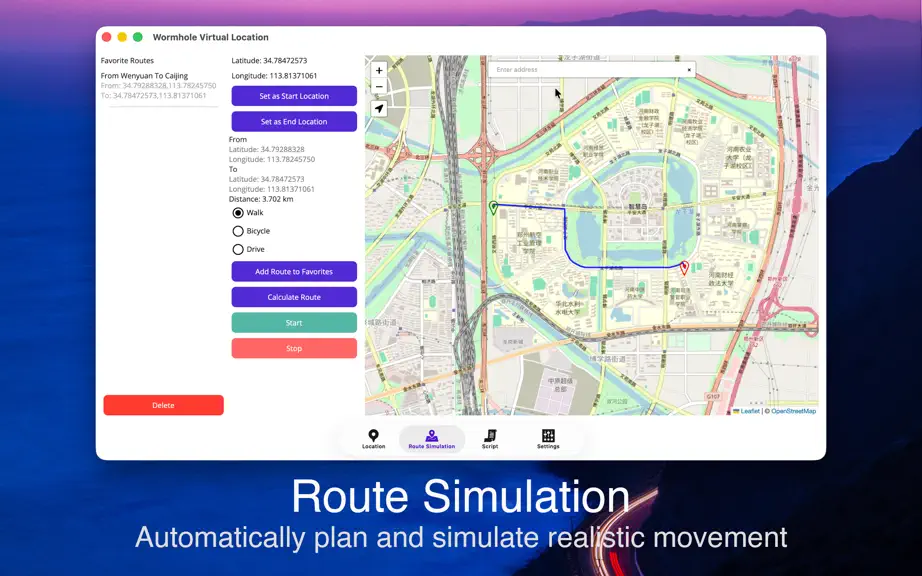Minimize the window using the yellow button
The width and height of the screenshot is (922, 576).
click(x=122, y=37)
